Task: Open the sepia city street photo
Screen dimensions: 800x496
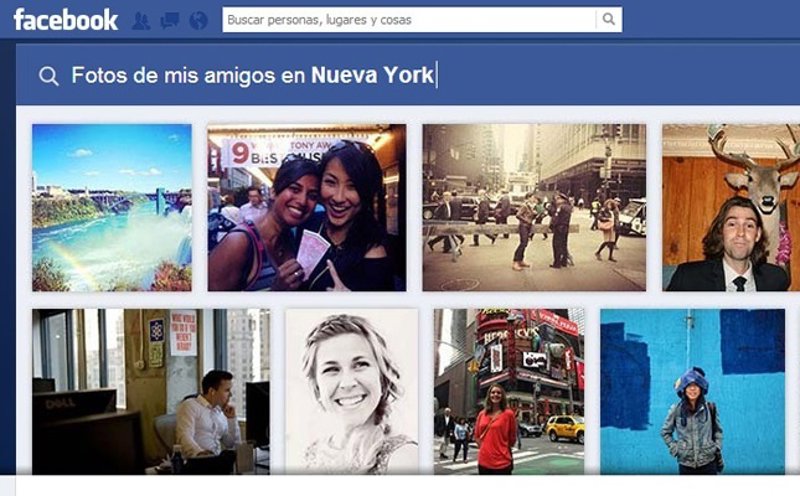Action: tap(533, 207)
